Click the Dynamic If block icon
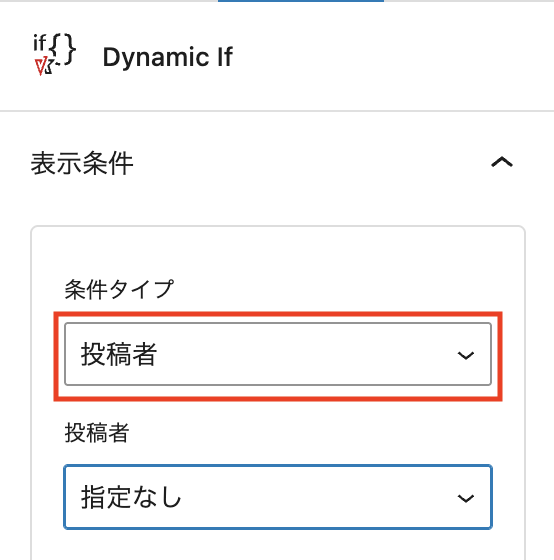 click(x=54, y=55)
